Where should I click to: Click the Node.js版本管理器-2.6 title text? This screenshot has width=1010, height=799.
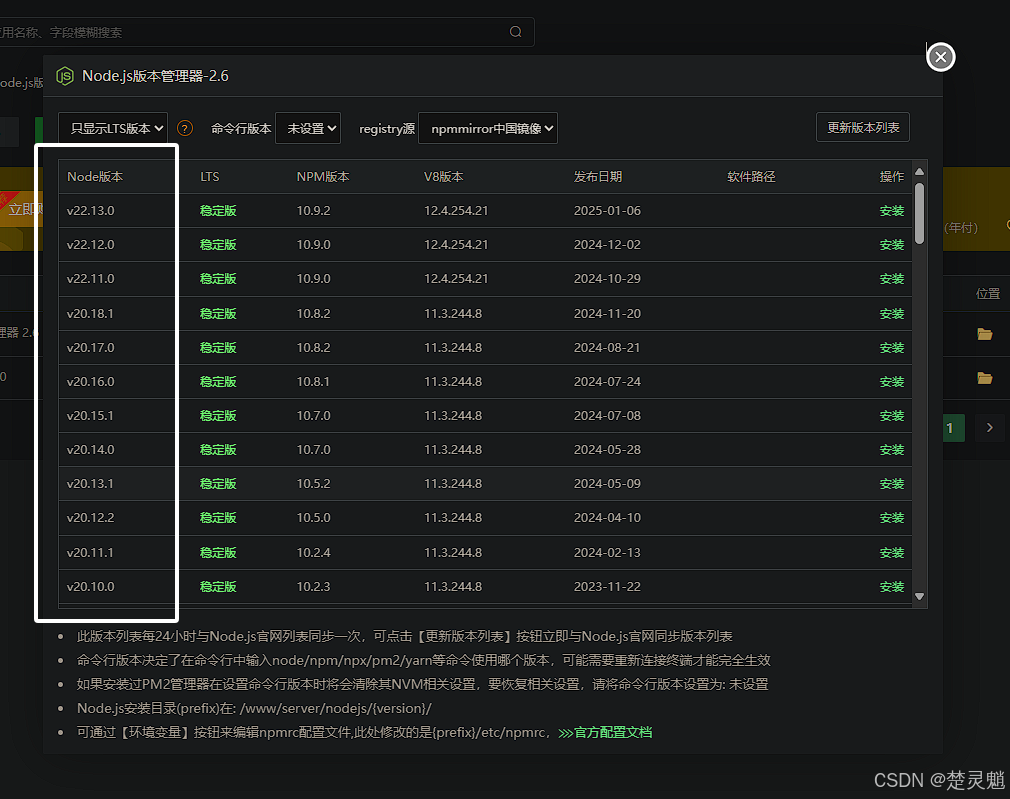tap(155, 76)
